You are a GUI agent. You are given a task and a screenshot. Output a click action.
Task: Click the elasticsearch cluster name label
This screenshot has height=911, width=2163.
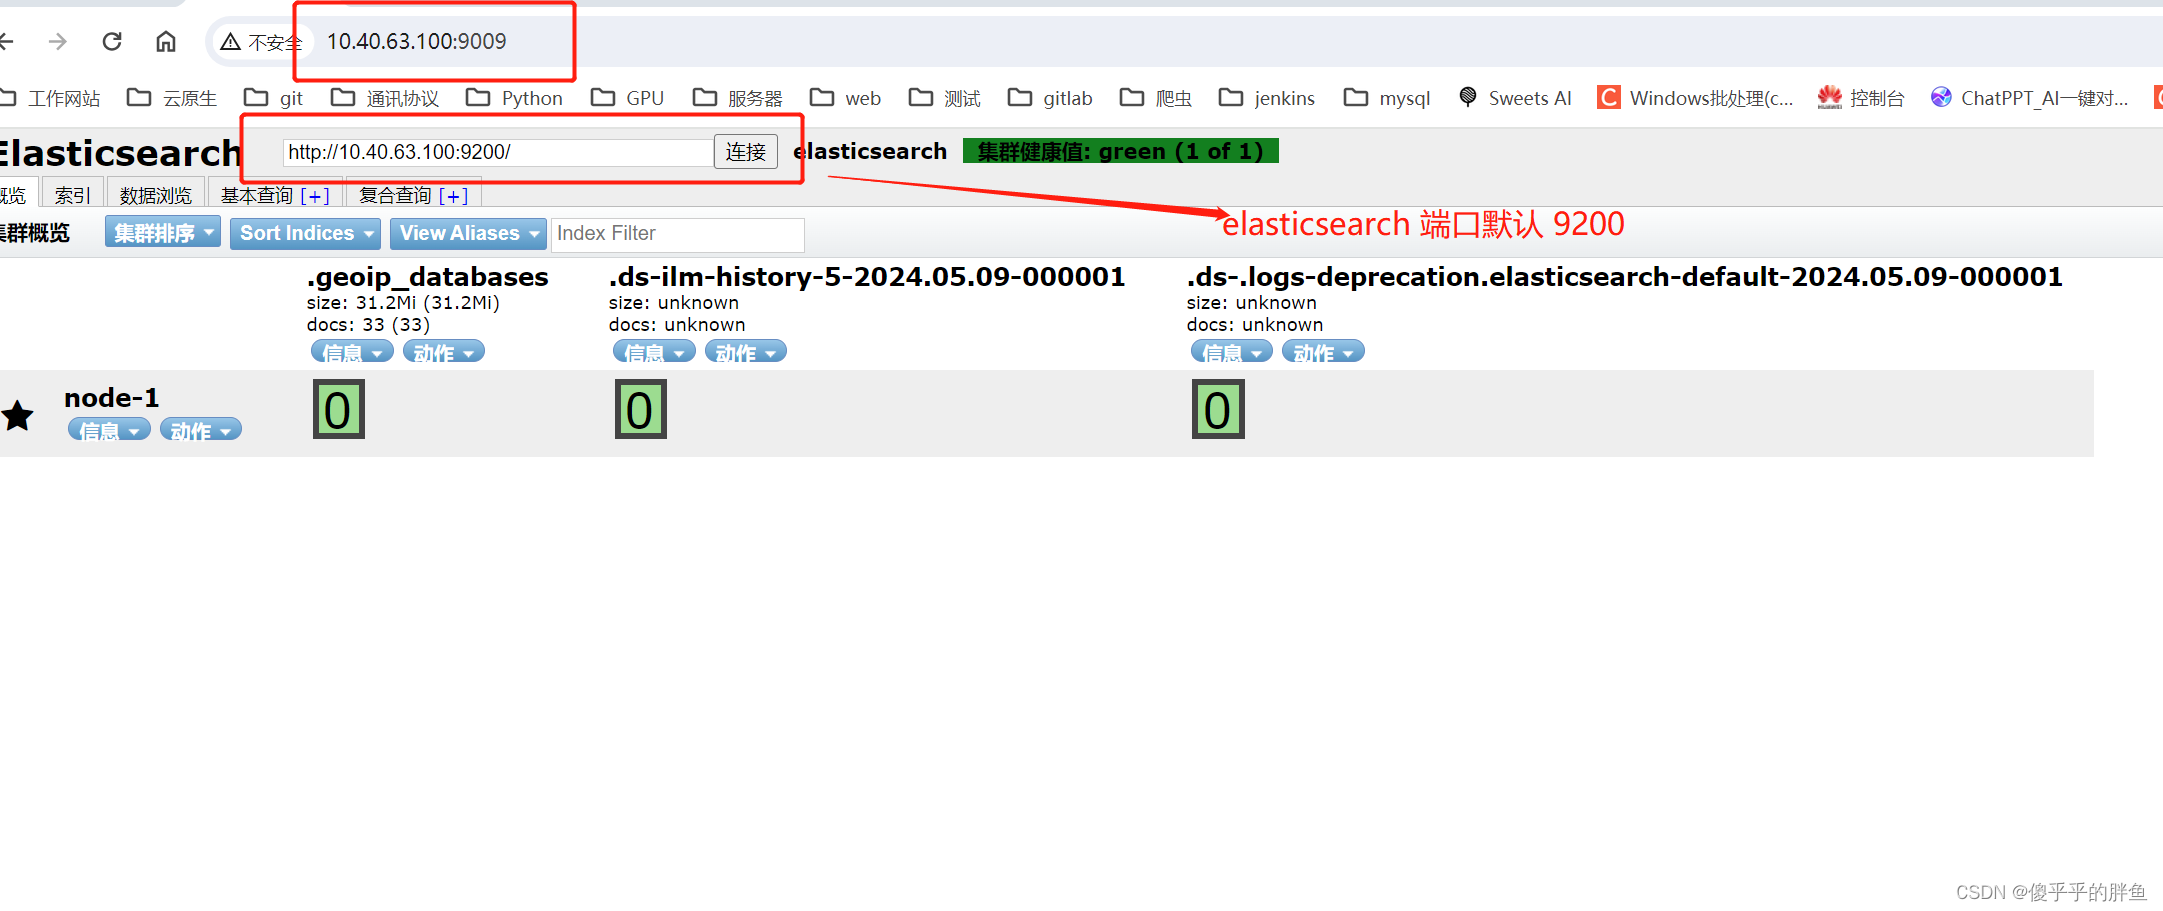[x=870, y=151]
